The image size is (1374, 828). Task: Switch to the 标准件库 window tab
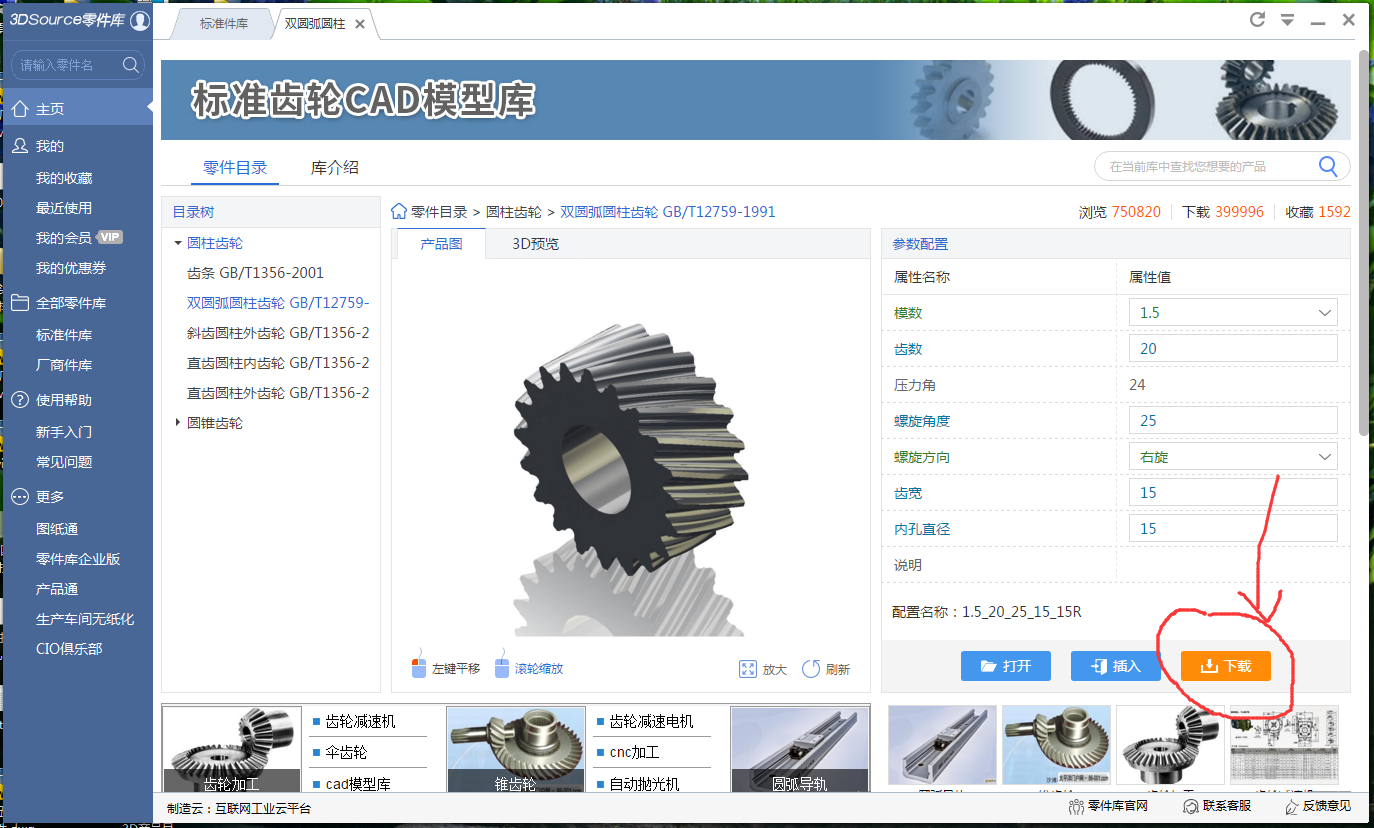pyautogui.click(x=223, y=24)
